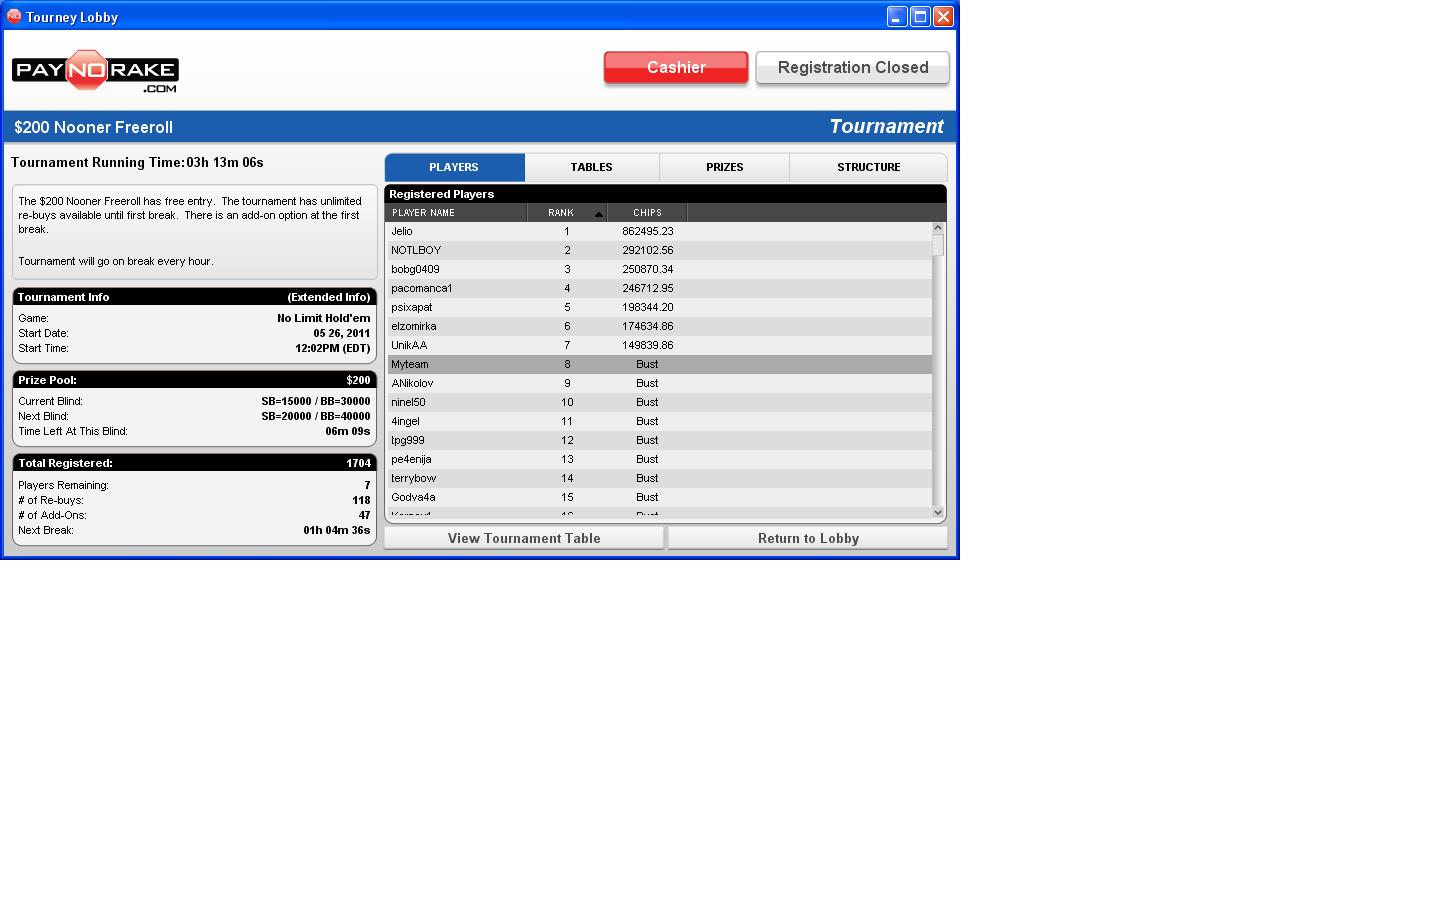Open the Prizes tab
This screenshot has height=900, width=1440.
(x=724, y=167)
